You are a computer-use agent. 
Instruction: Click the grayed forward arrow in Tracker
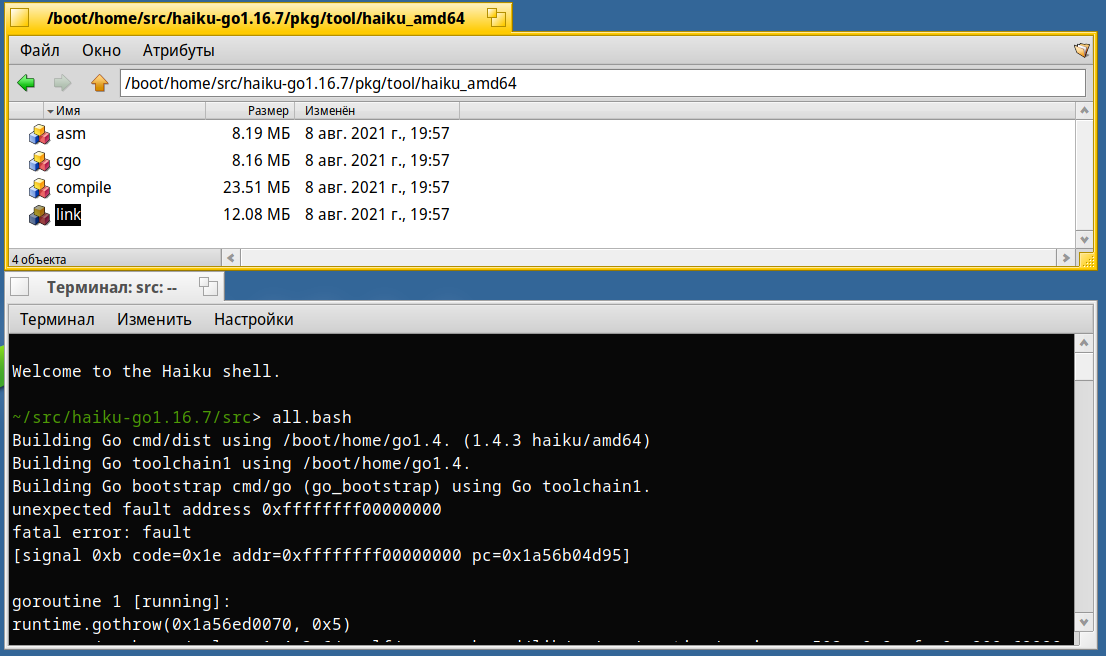(x=62, y=83)
